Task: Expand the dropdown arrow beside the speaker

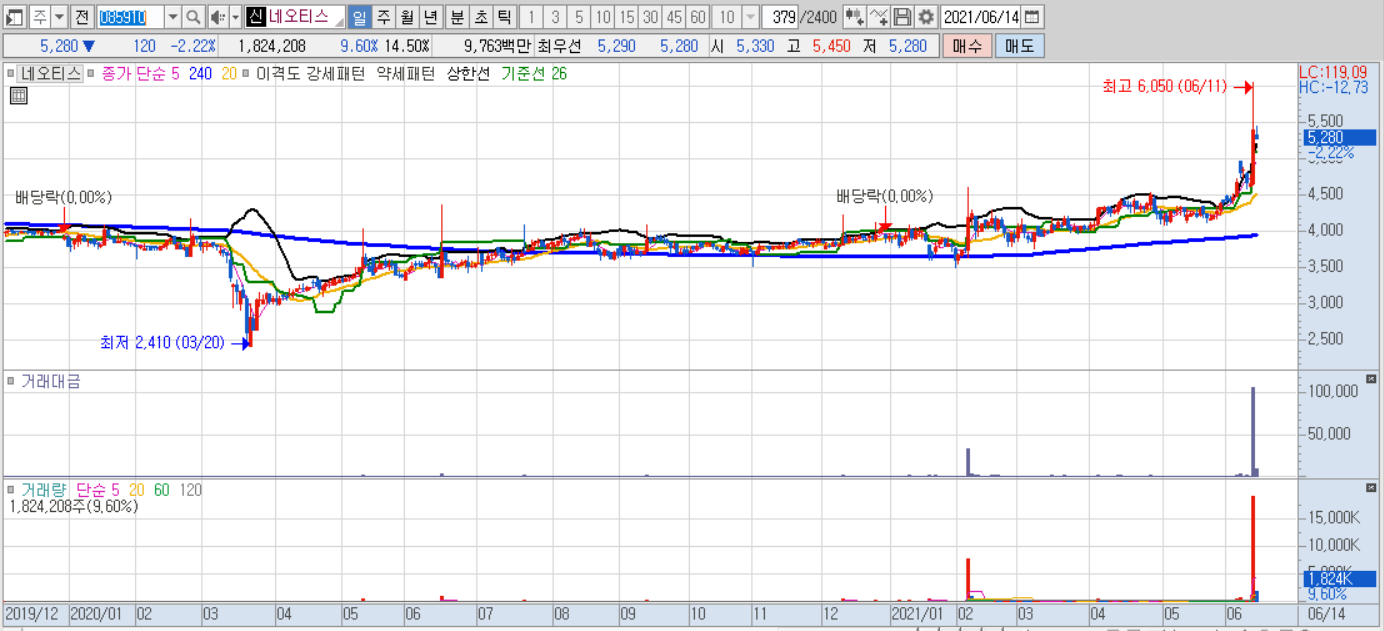Action: point(236,17)
